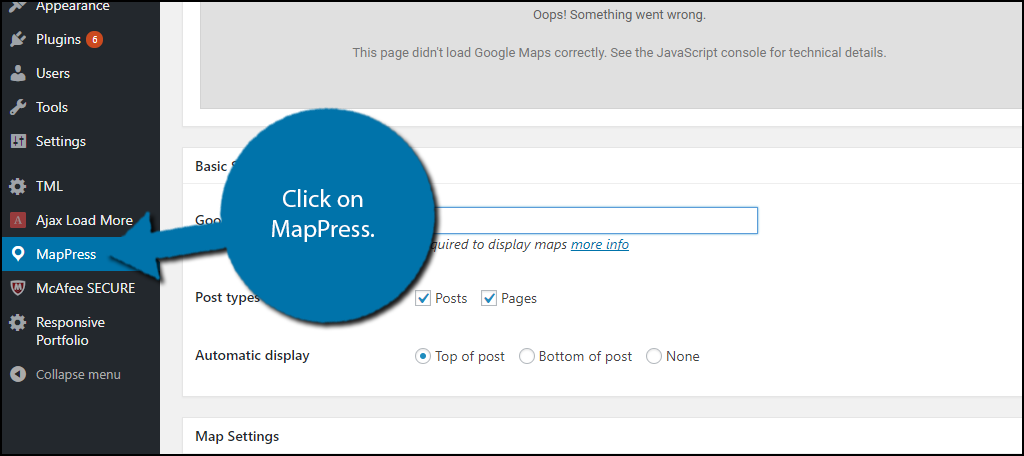Open the more info link

[600, 244]
